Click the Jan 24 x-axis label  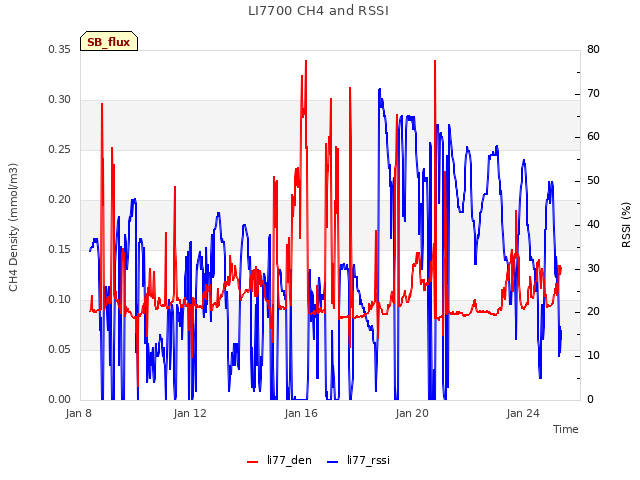point(523,413)
